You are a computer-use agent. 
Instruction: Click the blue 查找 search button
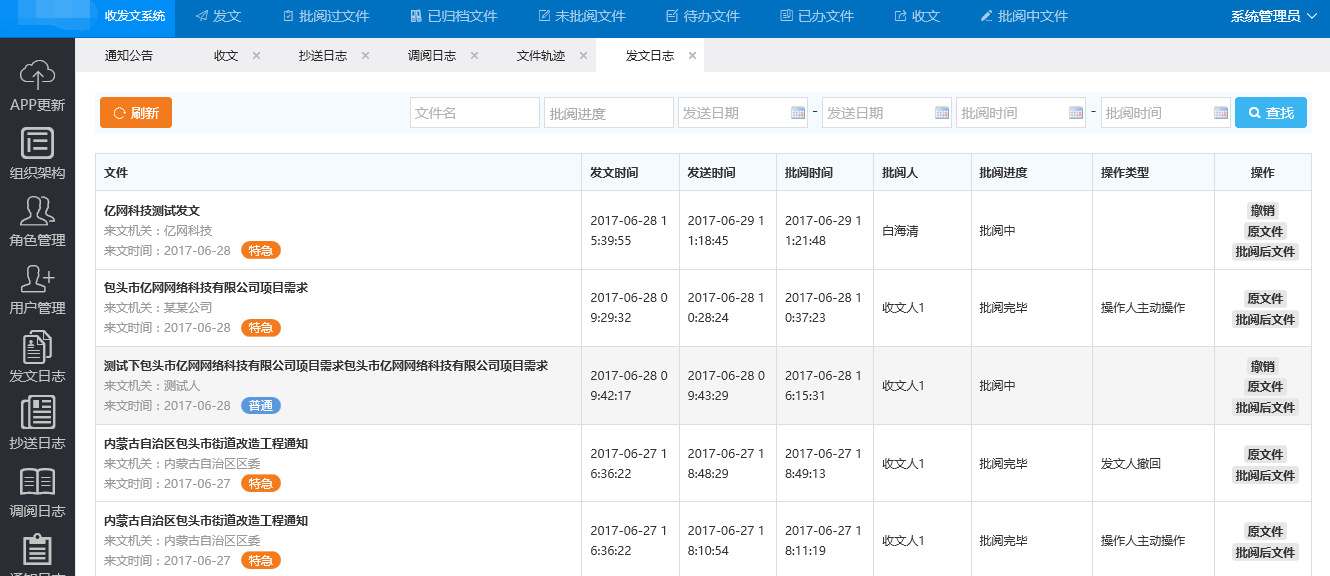(x=1270, y=113)
